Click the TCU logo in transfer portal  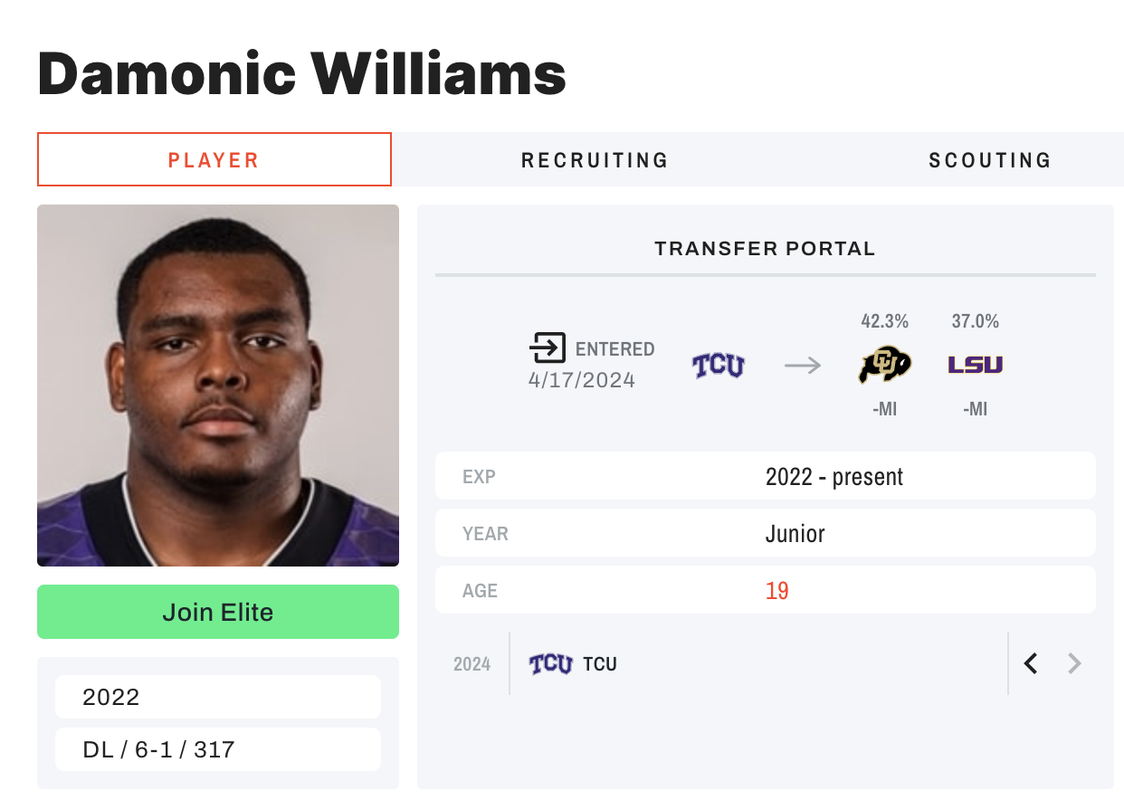718,366
